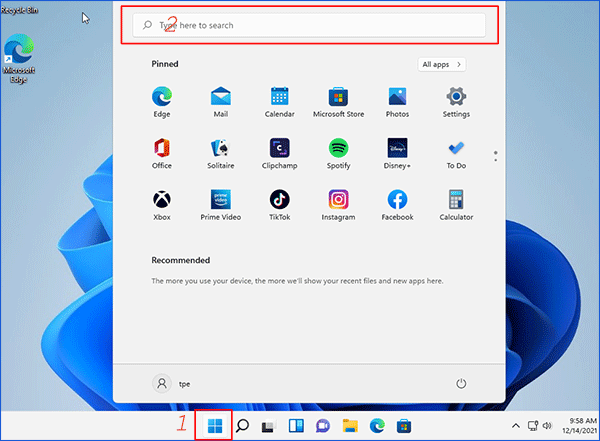Open Prime Video
The image size is (600, 441).
[x=221, y=205]
